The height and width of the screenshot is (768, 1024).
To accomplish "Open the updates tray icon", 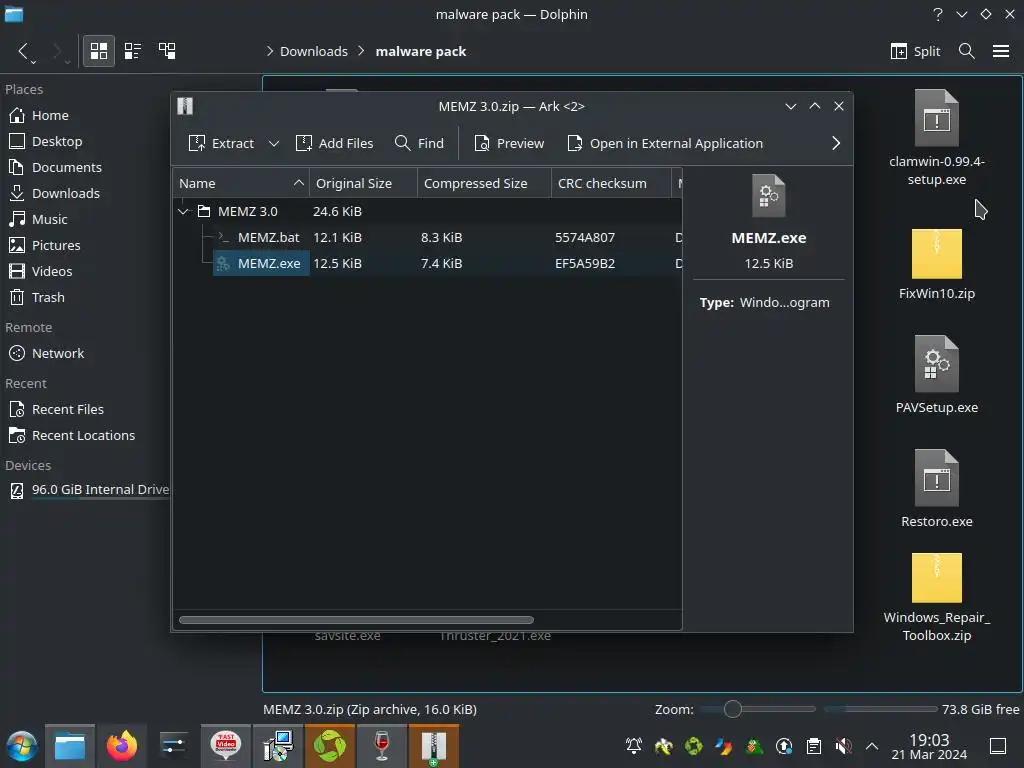I will [x=784, y=746].
